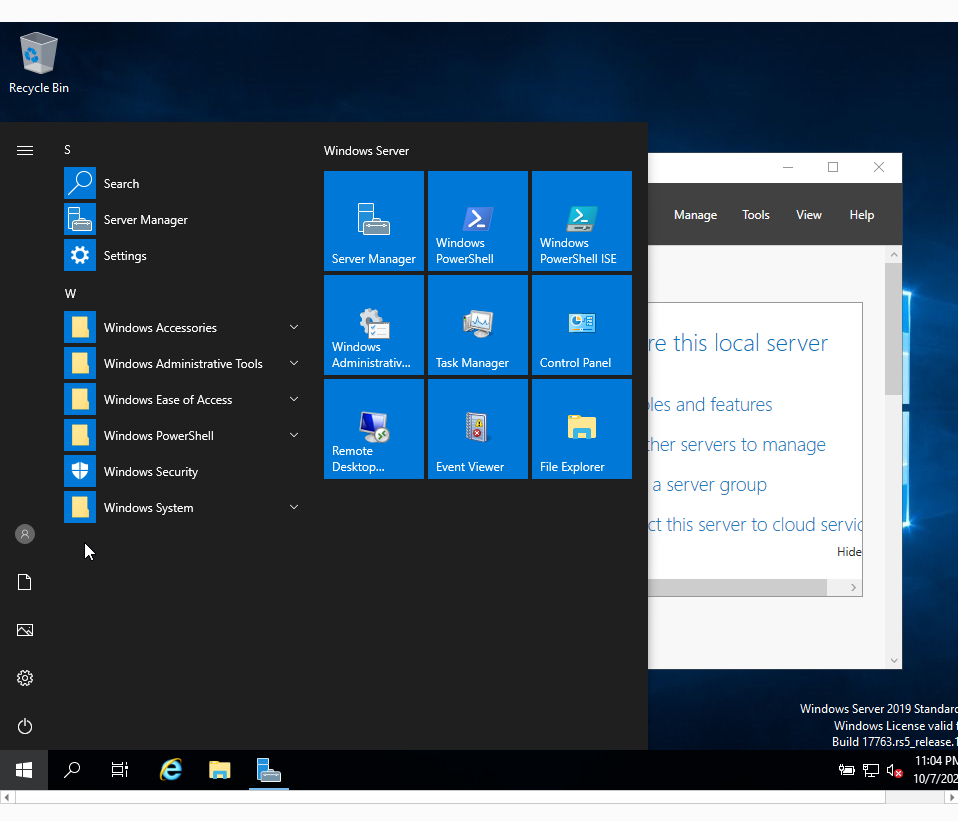Open the Manage menu in Server Manager
Viewport: 958px width, 821px height.
[x=695, y=215]
